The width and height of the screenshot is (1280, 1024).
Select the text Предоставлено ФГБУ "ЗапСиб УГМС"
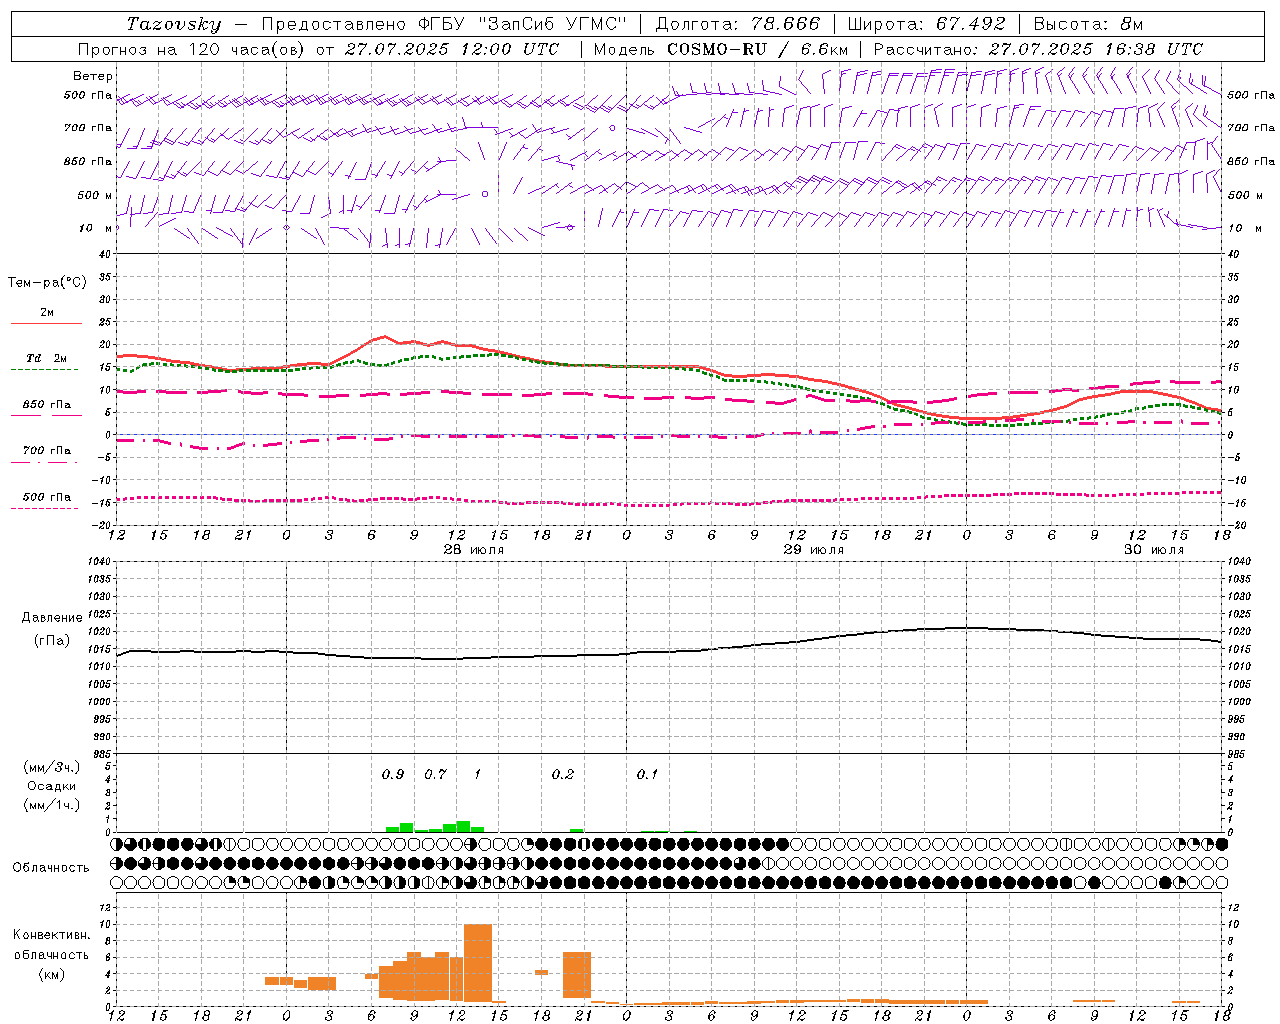point(444,24)
